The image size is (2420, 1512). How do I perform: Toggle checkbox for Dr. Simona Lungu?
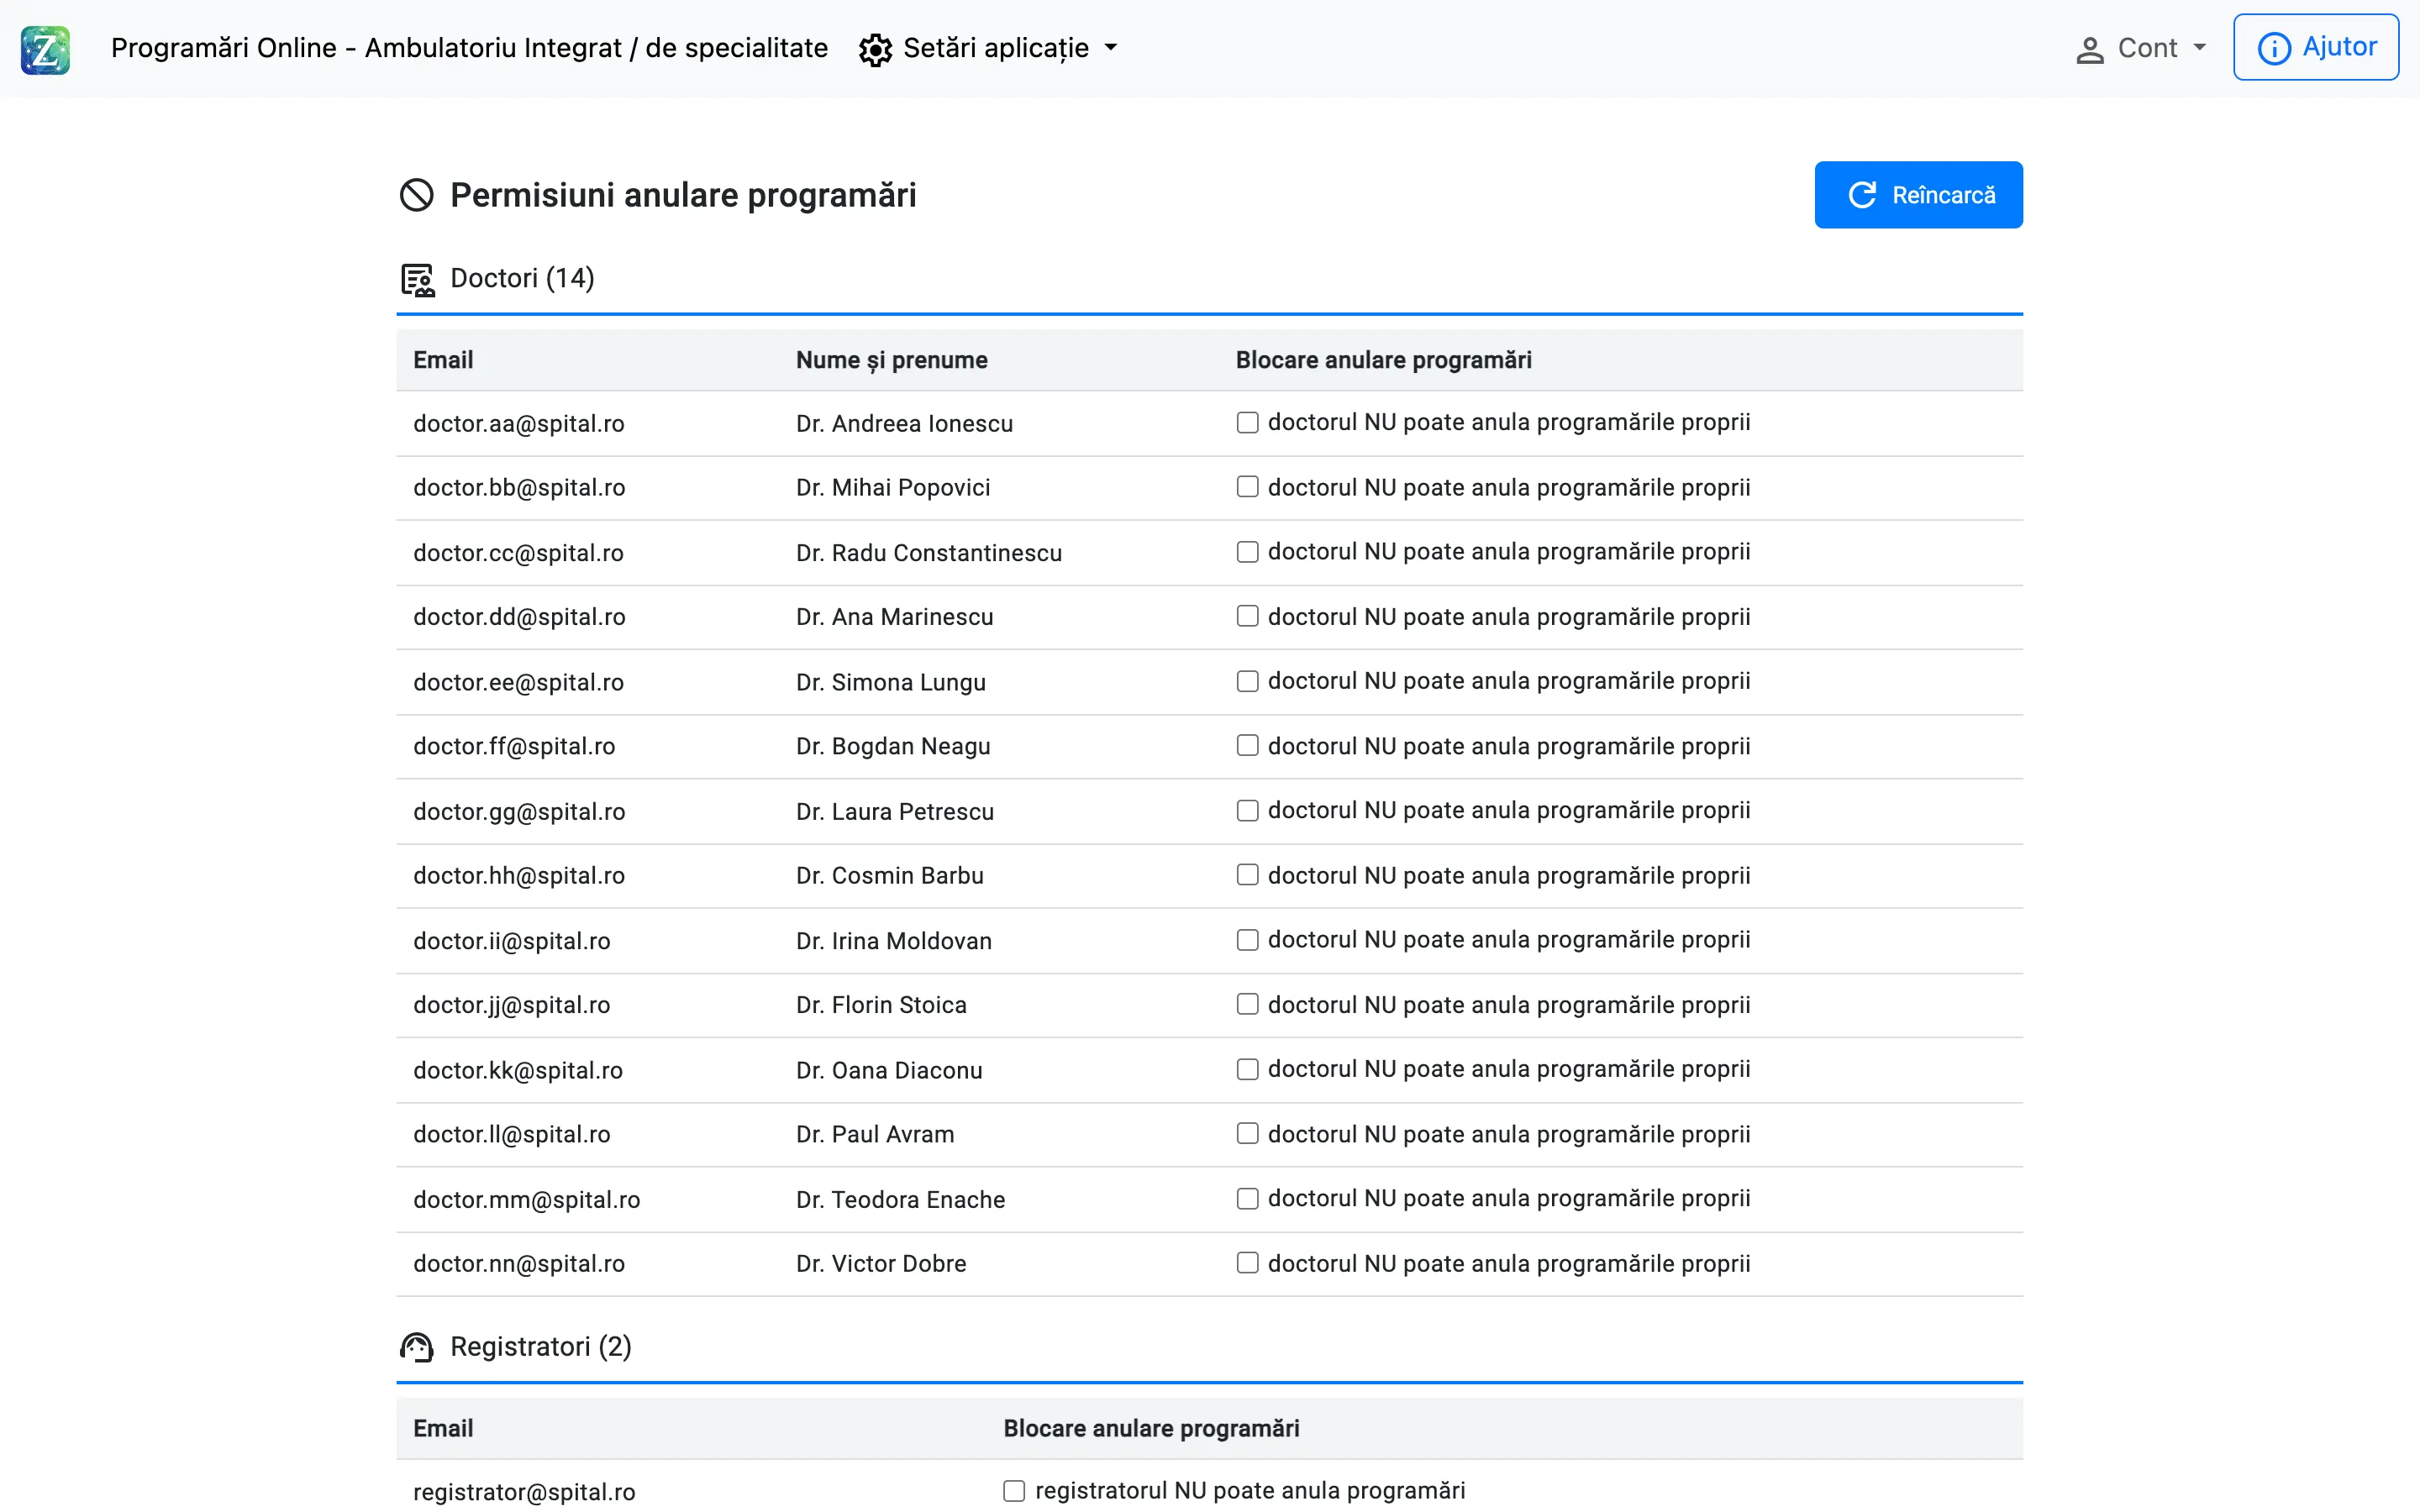coord(1247,681)
